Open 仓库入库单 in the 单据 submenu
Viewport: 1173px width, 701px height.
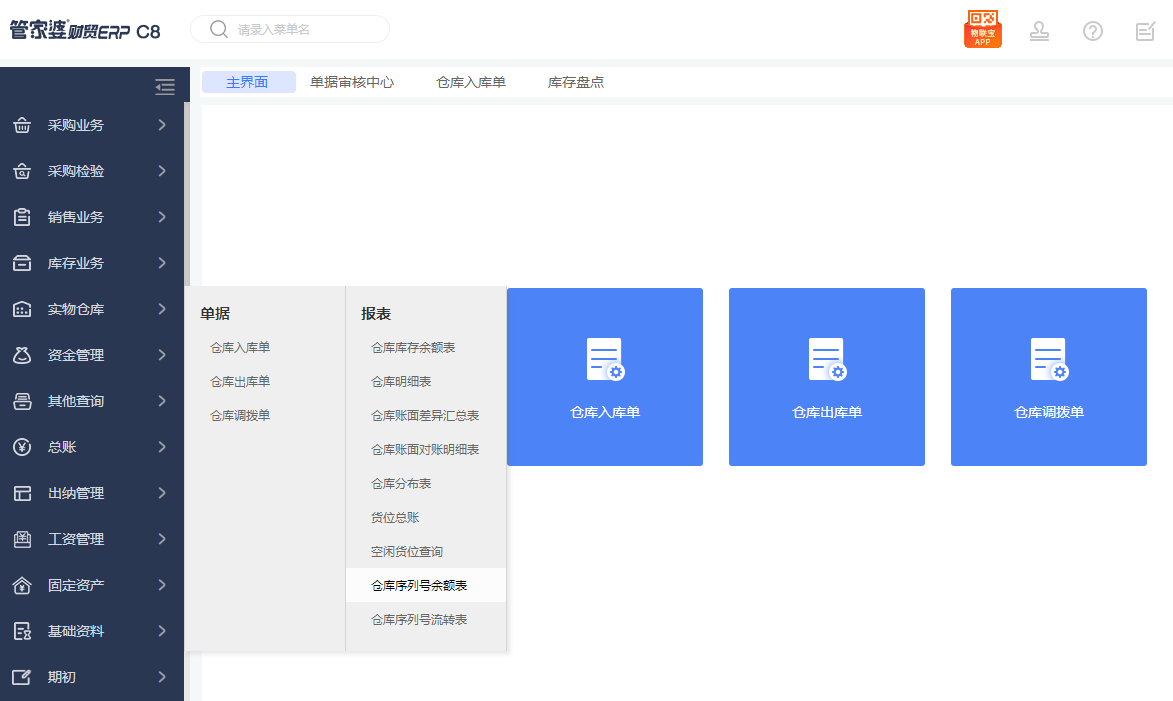[x=240, y=348]
